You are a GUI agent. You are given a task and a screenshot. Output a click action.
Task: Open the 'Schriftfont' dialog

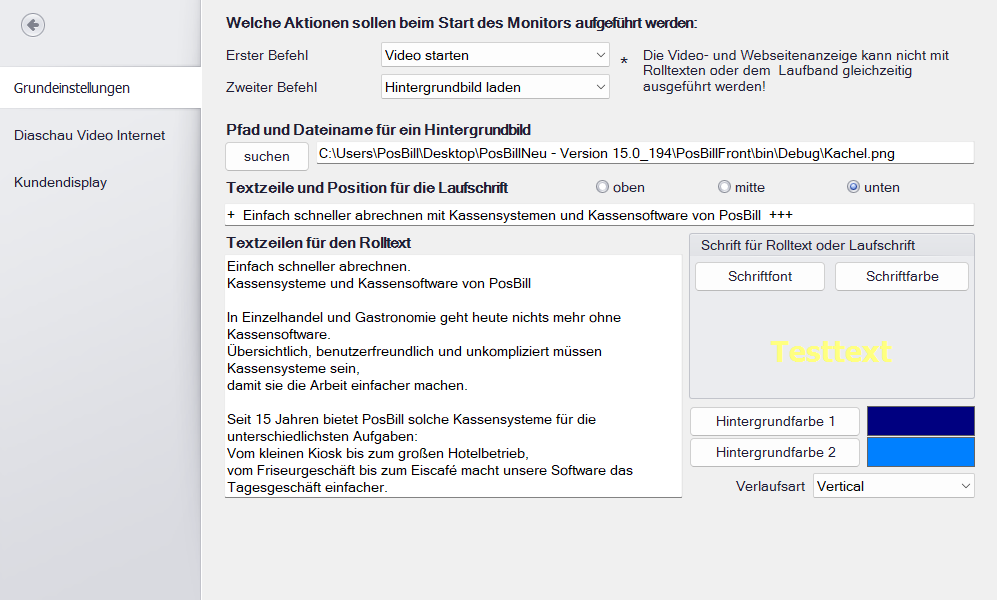[x=759, y=276]
